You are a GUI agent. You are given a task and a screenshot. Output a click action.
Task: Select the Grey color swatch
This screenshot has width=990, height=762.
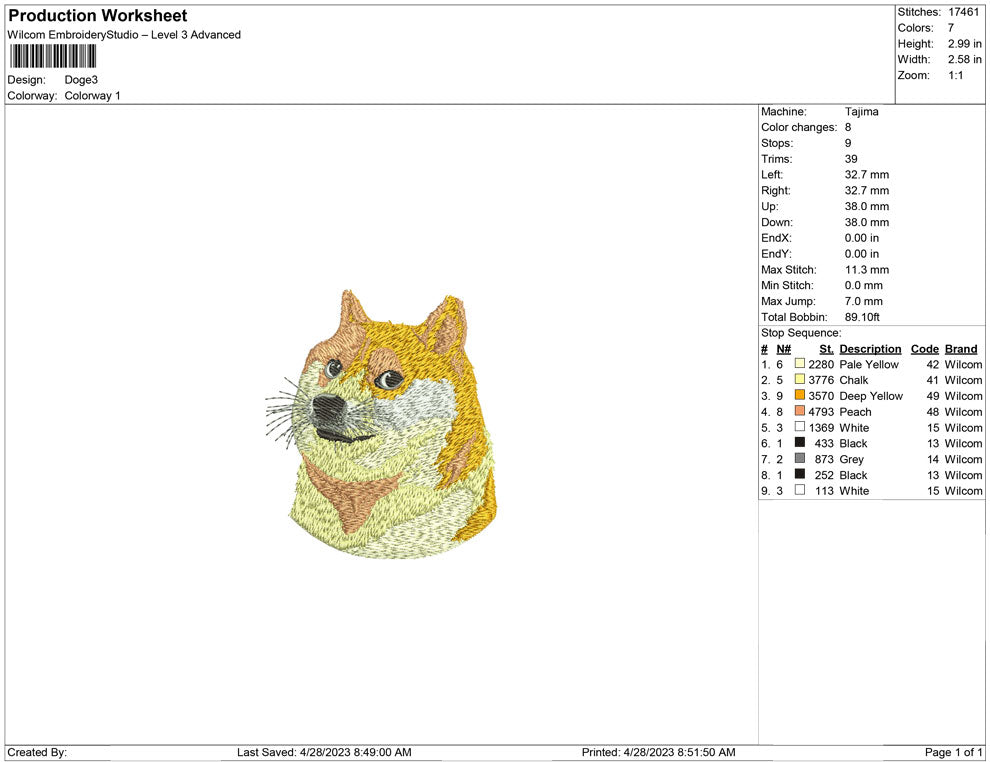point(799,458)
